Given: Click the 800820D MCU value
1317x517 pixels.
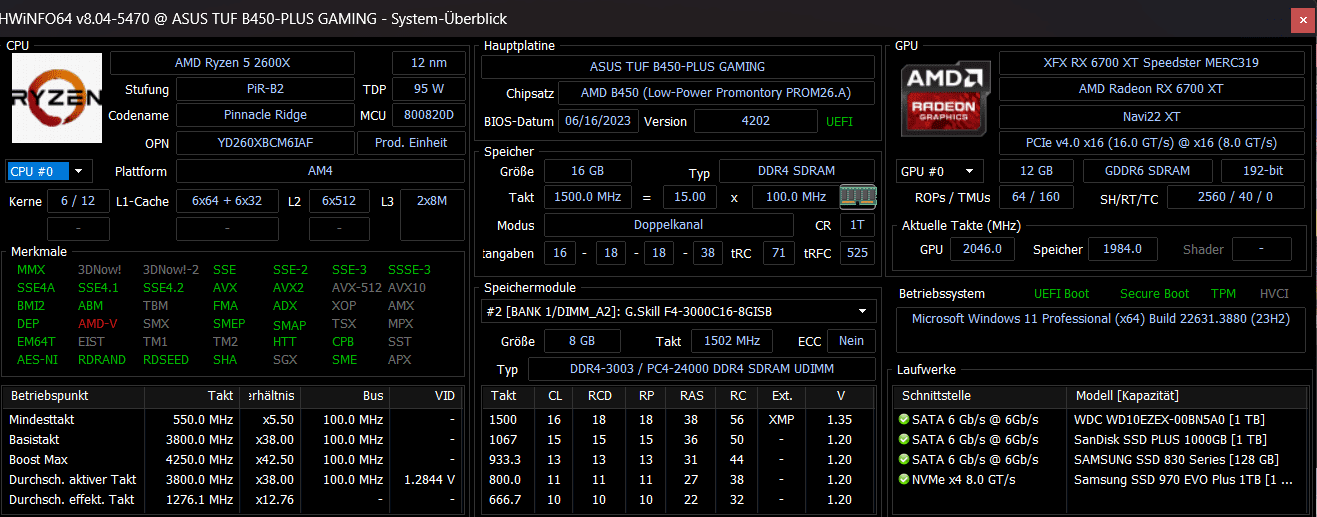Looking at the screenshot, I should [428, 115].
